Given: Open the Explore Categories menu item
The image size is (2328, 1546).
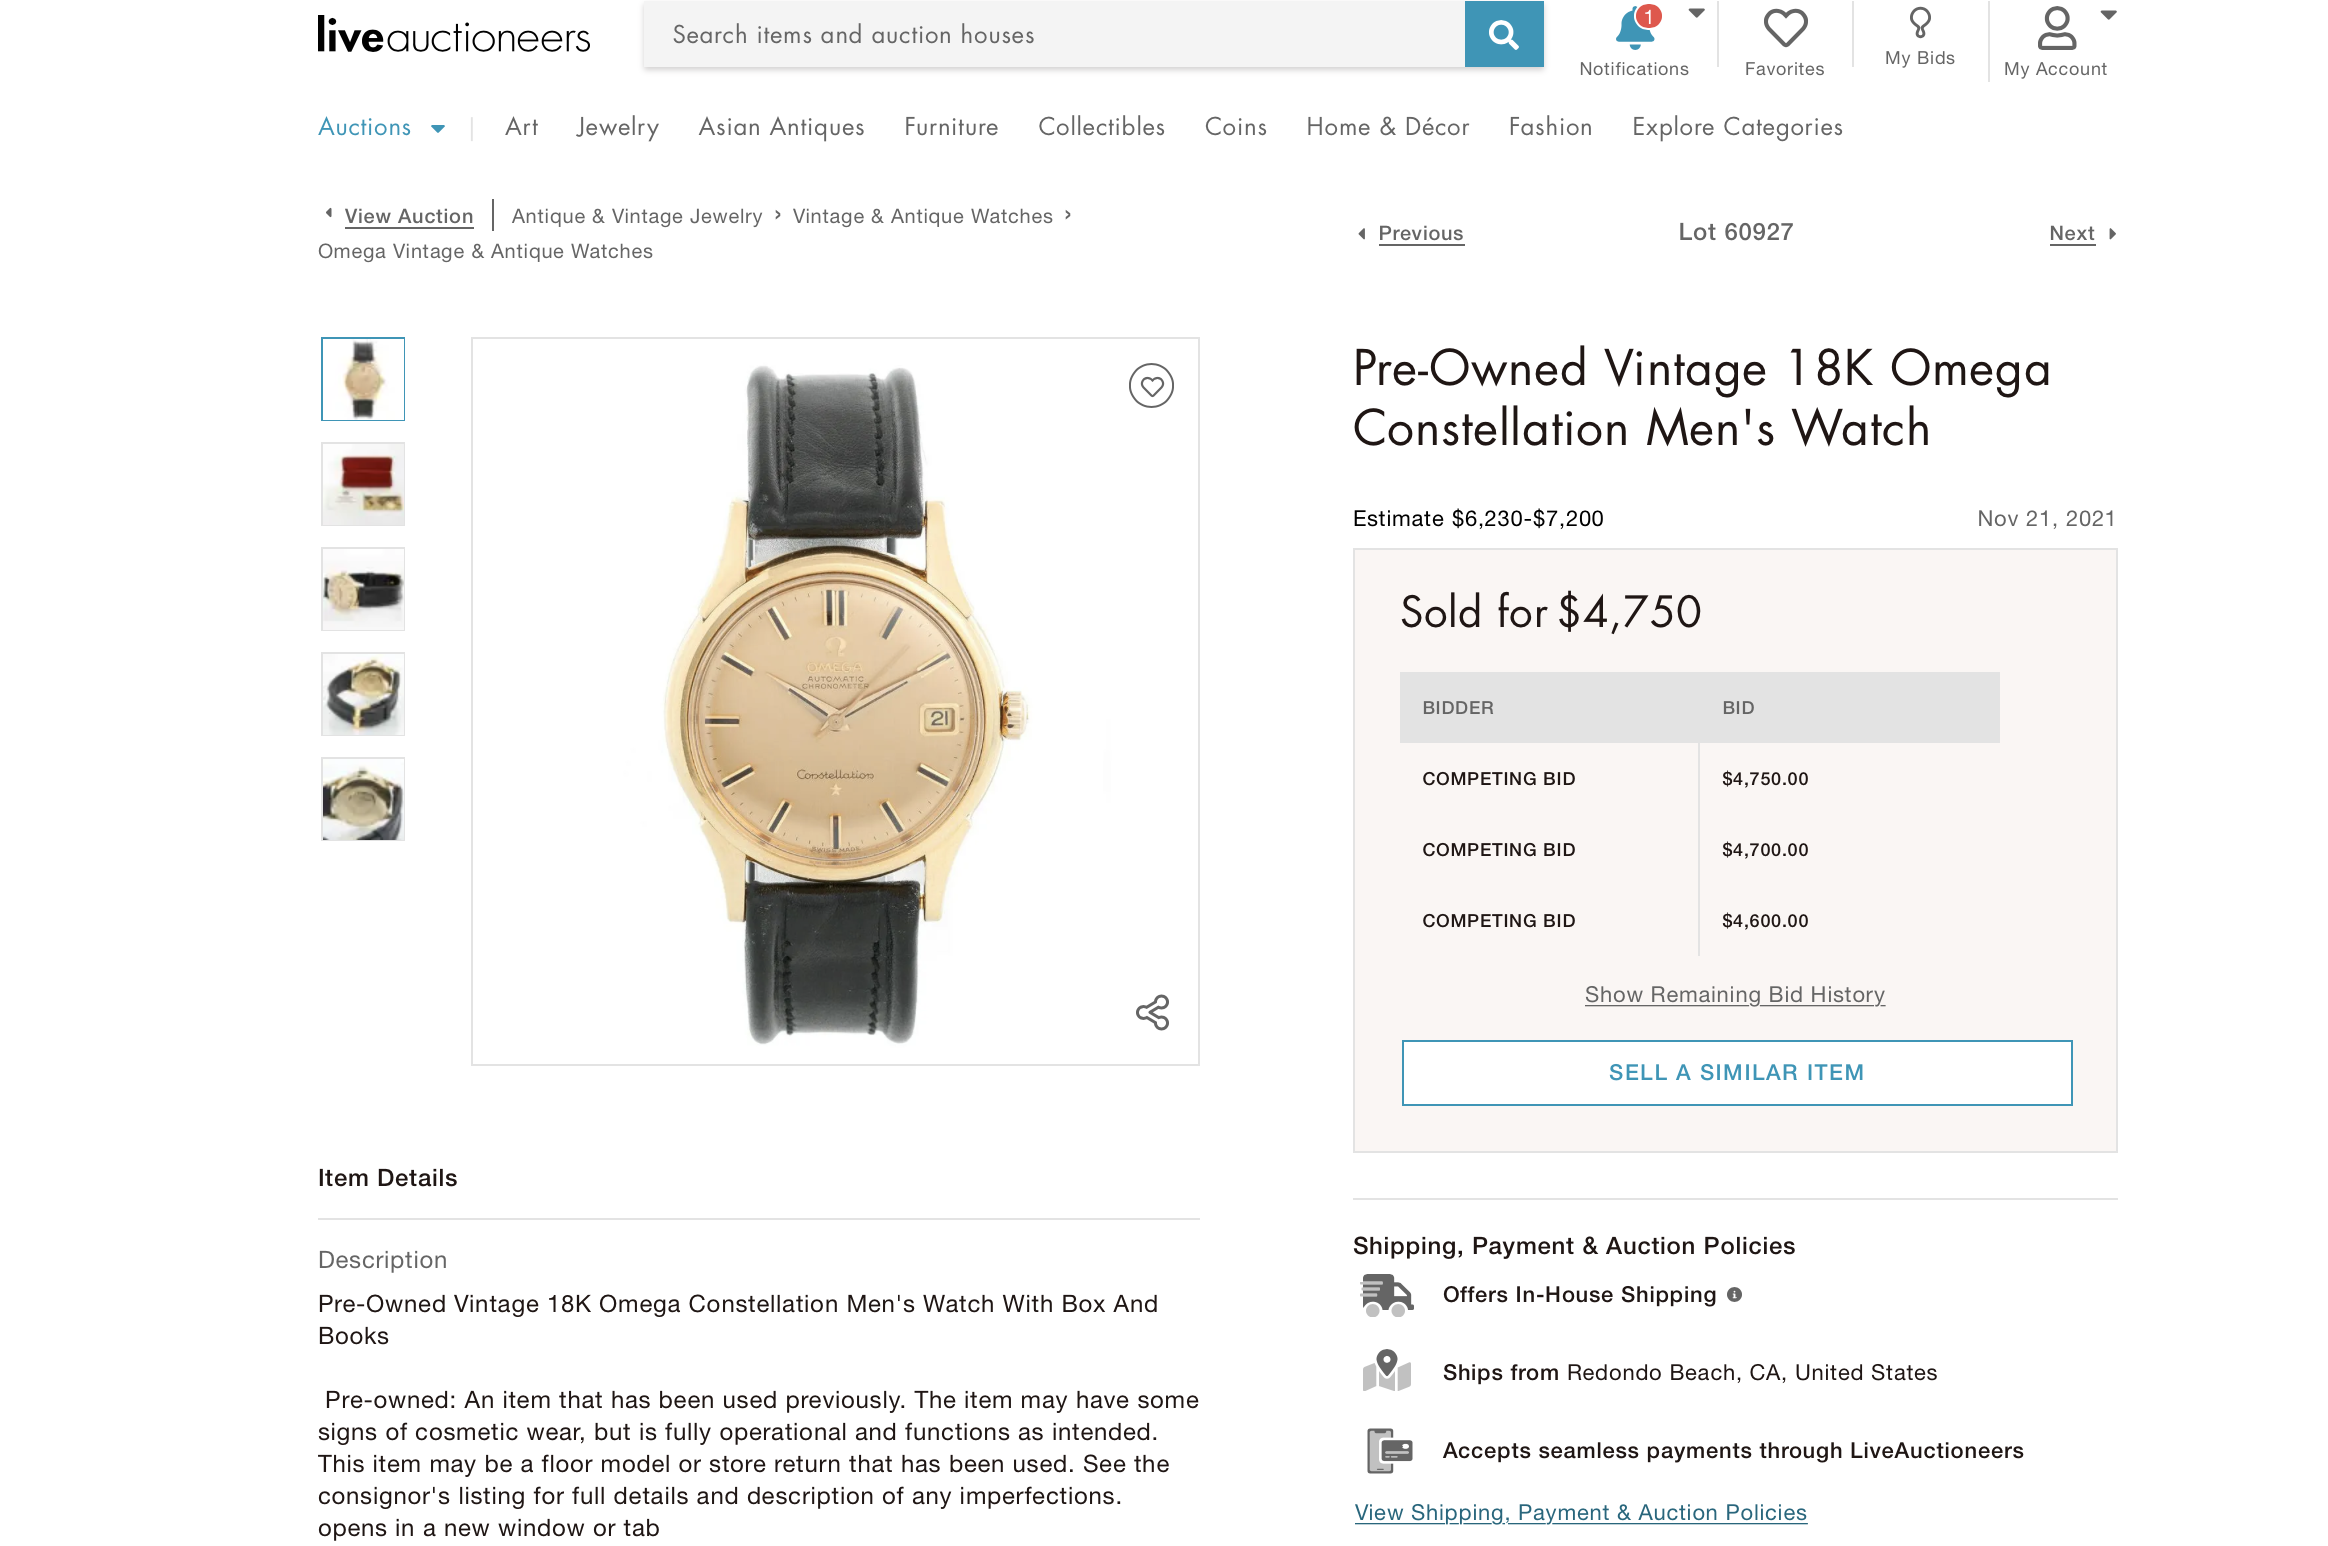Looking at the screenshot, I should (1737, 128).
